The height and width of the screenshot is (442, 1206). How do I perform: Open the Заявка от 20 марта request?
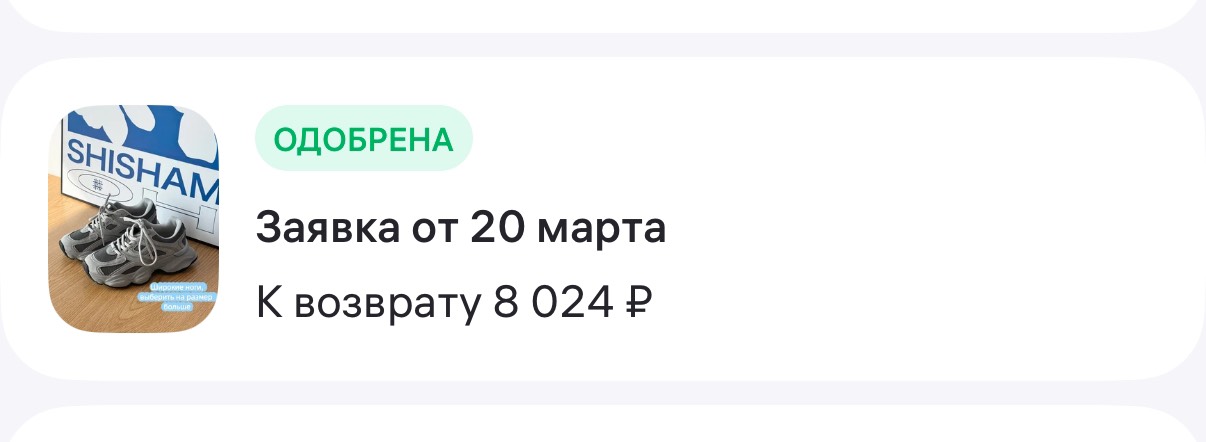click(x=461, y=229)
